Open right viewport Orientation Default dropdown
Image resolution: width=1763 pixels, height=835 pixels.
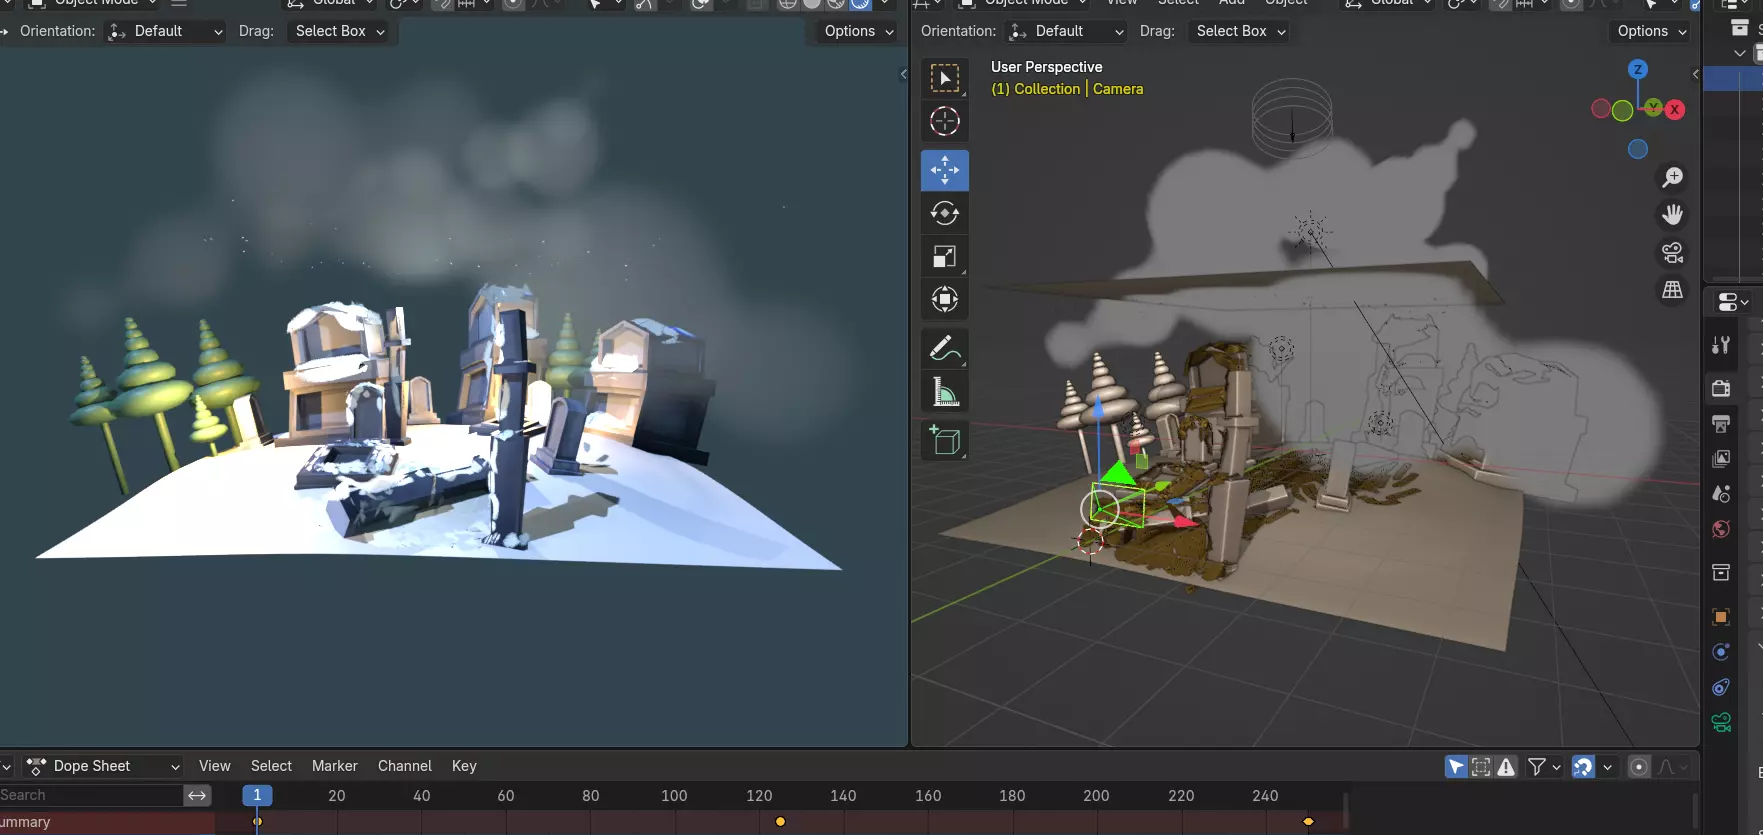(x=1066, y=31)
